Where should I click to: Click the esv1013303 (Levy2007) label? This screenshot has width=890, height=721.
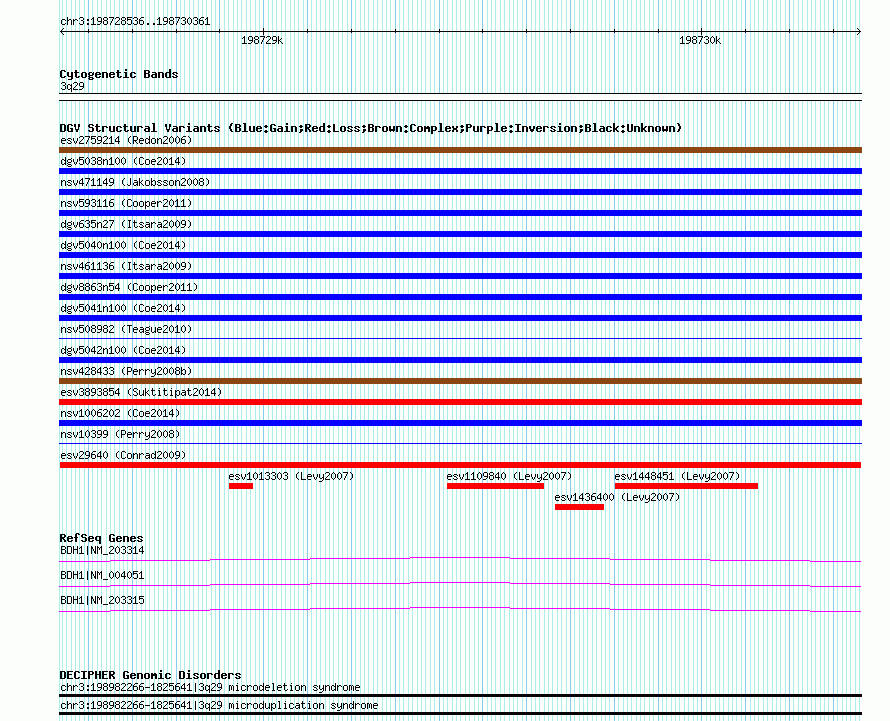291,476
